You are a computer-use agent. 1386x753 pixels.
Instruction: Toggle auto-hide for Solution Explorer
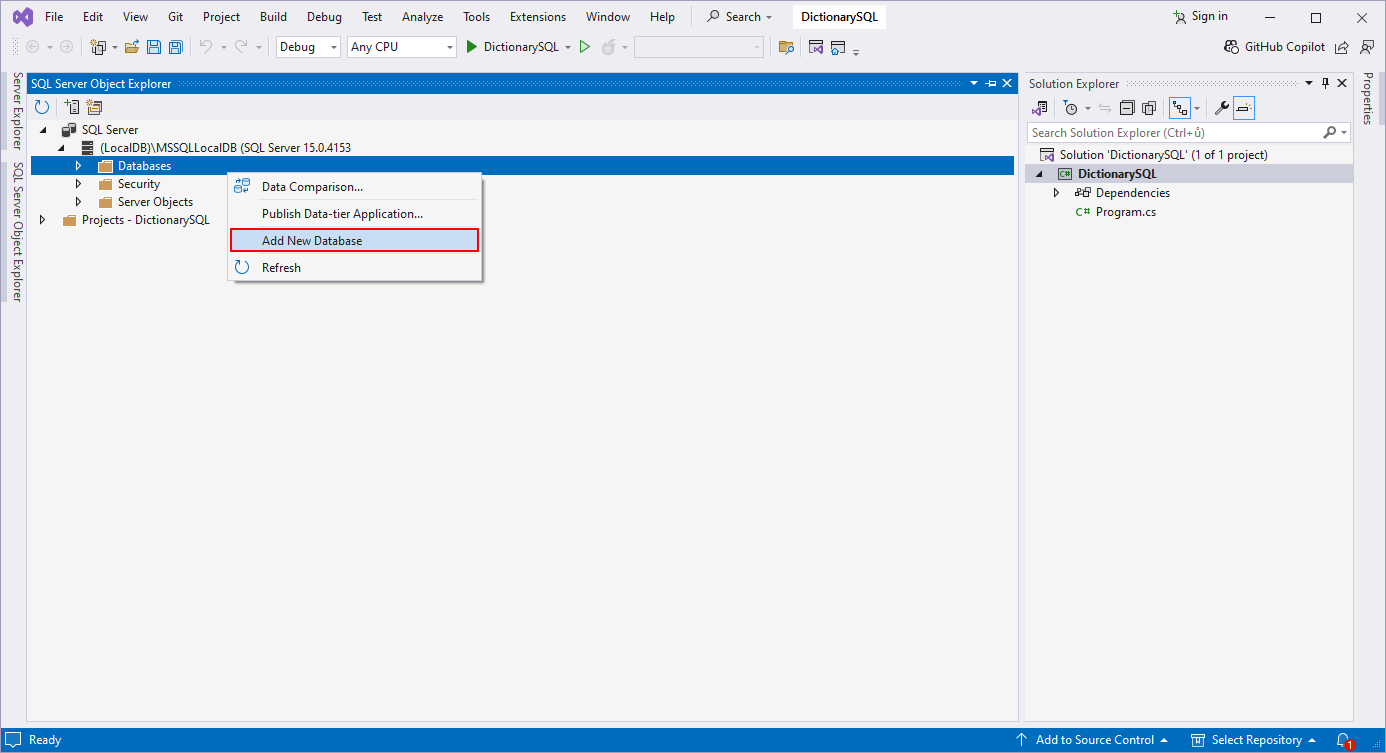point(1324,83)
